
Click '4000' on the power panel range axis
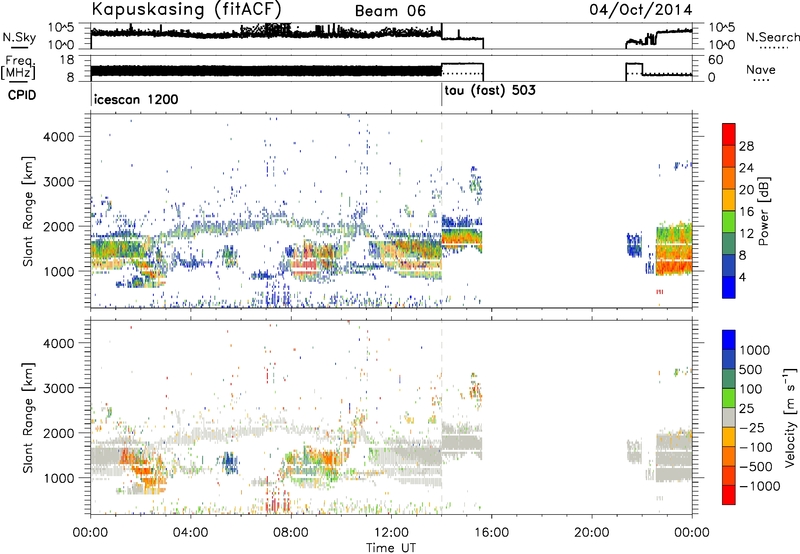pyautogui.click(x=59, y=137)
